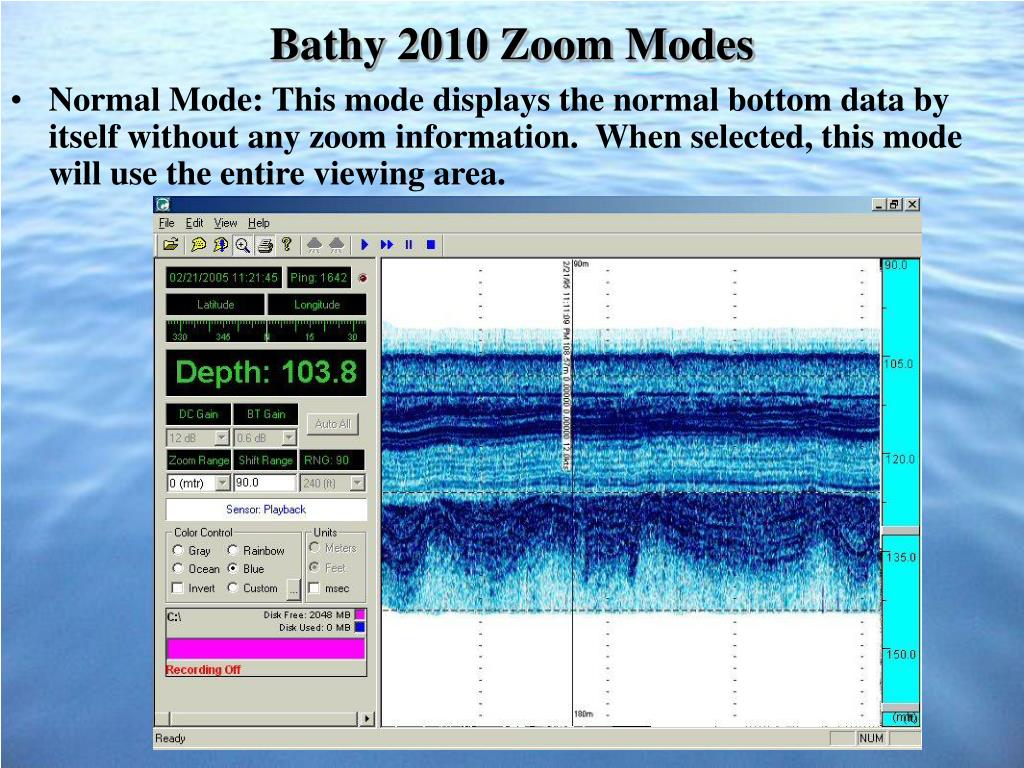1024x768 pixels.
Task: Open the Help menu
Action: click(x=259, y=223)
